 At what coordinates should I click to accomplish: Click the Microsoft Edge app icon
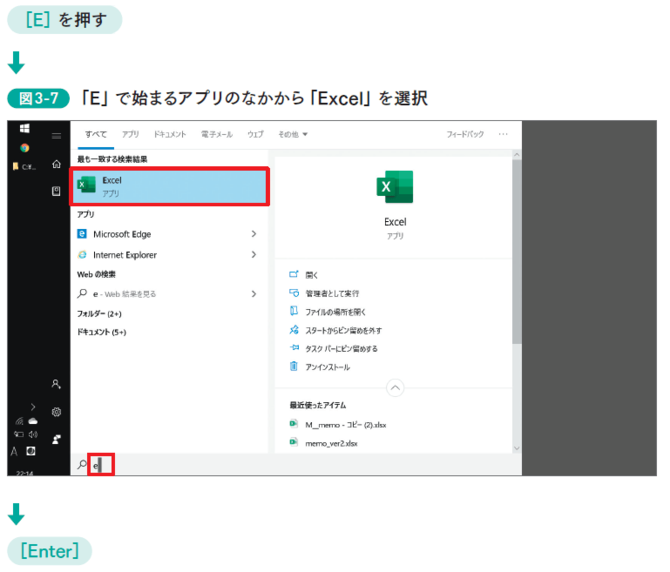click(82, 234)
